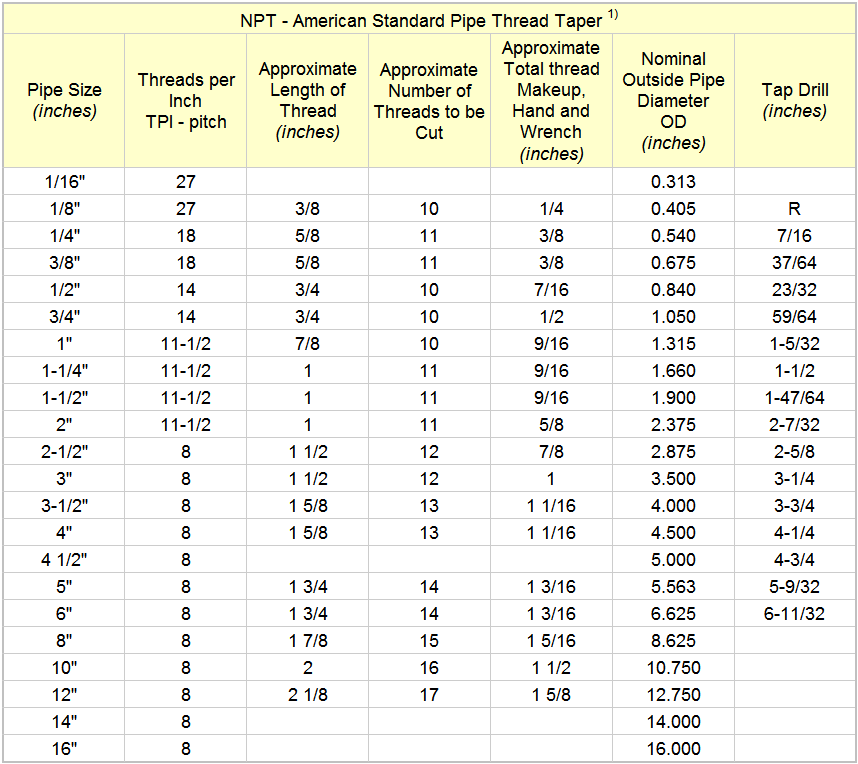The height and width of the screenshot is (764, 858).
Task: Click the Tap Drill column header
Action: pyautogui.click(x=795, y=100)
